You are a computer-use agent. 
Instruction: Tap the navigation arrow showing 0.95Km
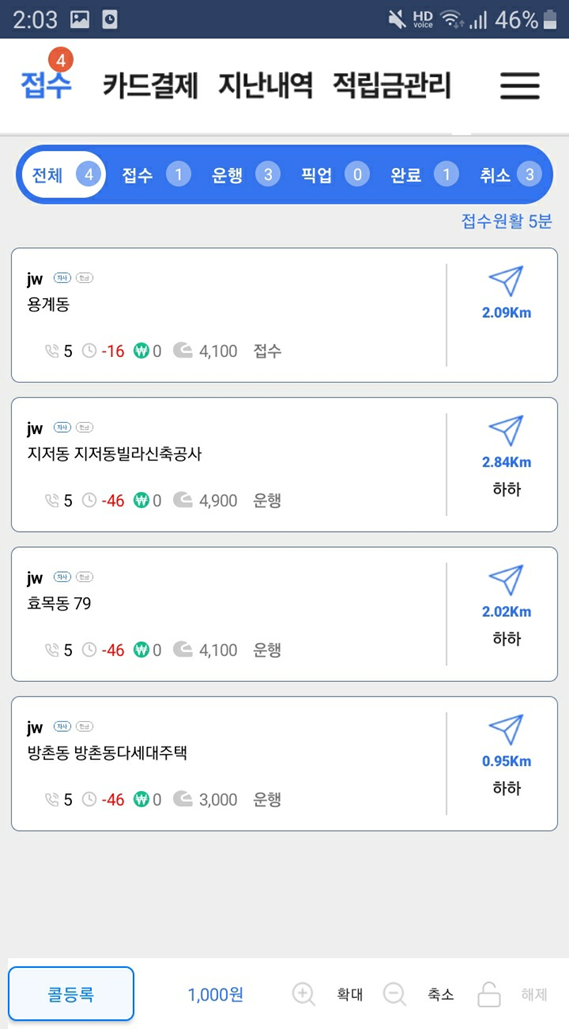click(x=506, y=730)
